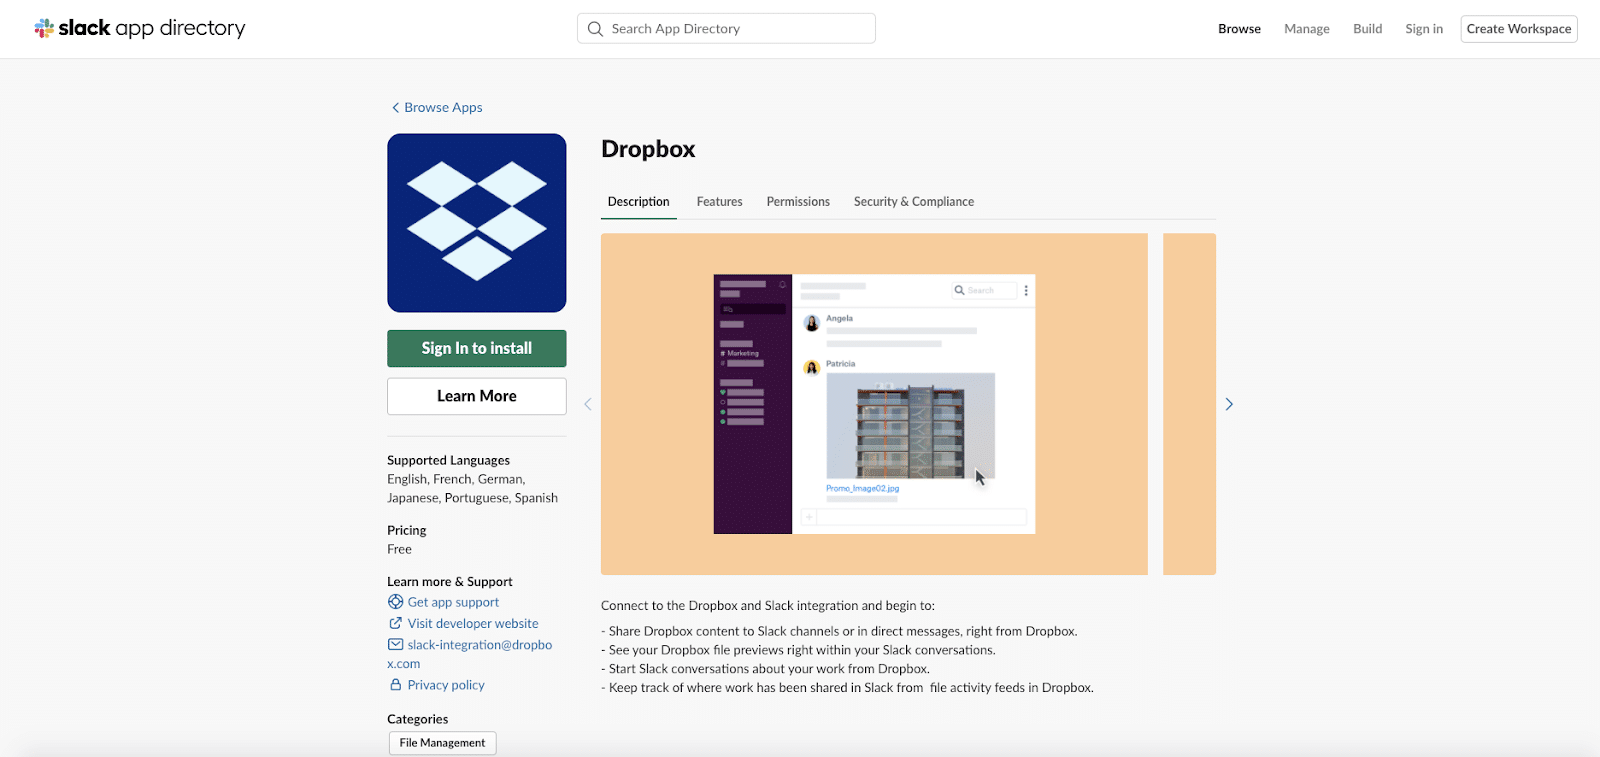Open the Browse menu item

click(1239, 29)
